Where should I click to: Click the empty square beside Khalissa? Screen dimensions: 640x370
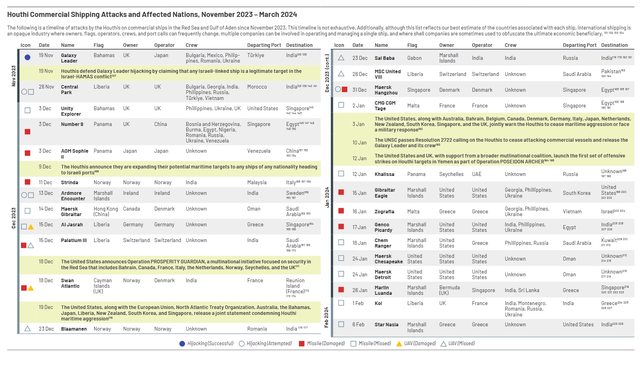coord(341,174)
